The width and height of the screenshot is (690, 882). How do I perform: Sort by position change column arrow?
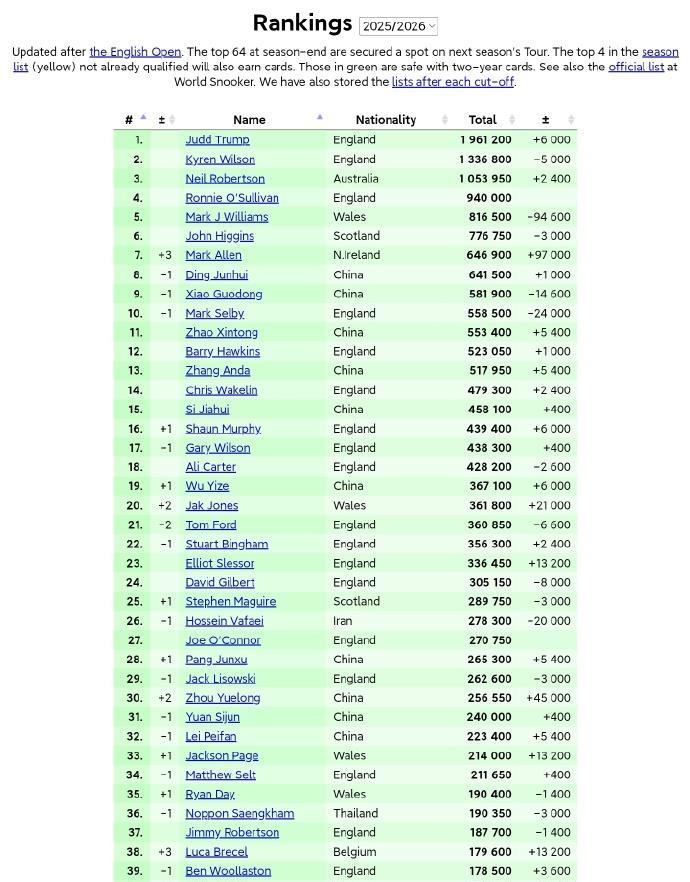[172, 120]
